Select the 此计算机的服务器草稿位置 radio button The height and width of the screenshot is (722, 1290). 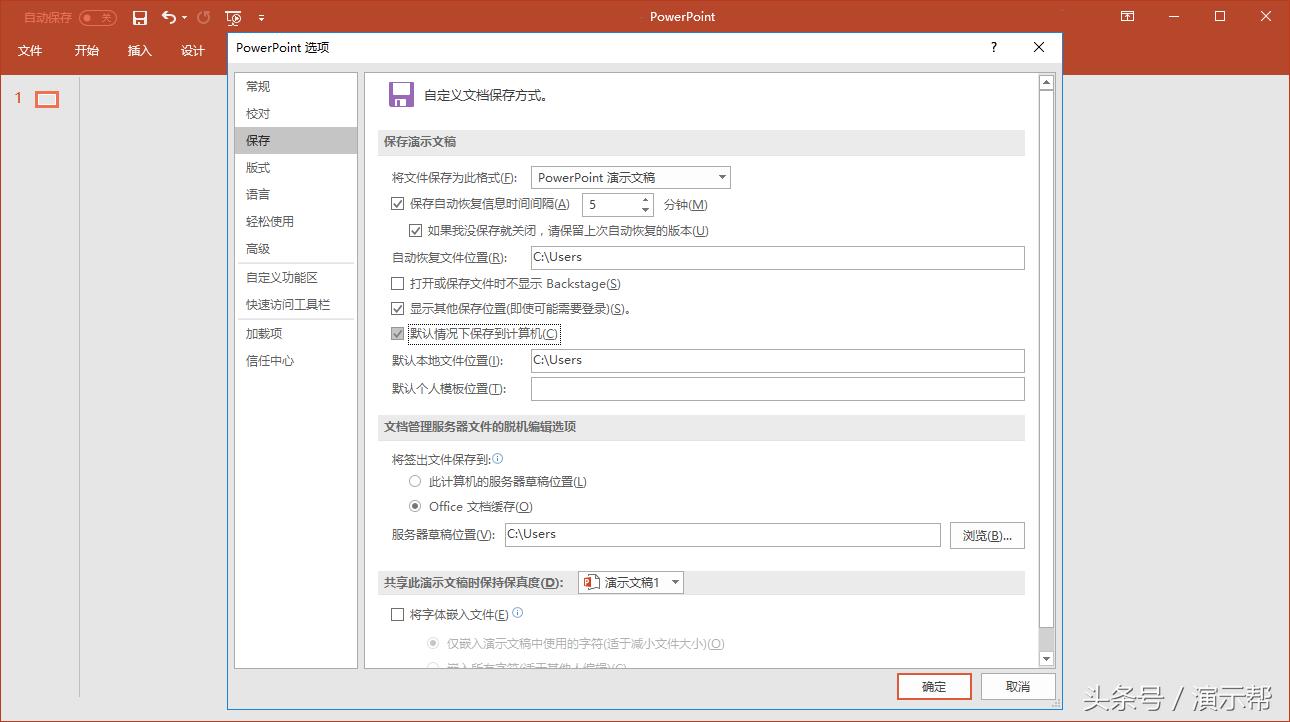[415, 481]
